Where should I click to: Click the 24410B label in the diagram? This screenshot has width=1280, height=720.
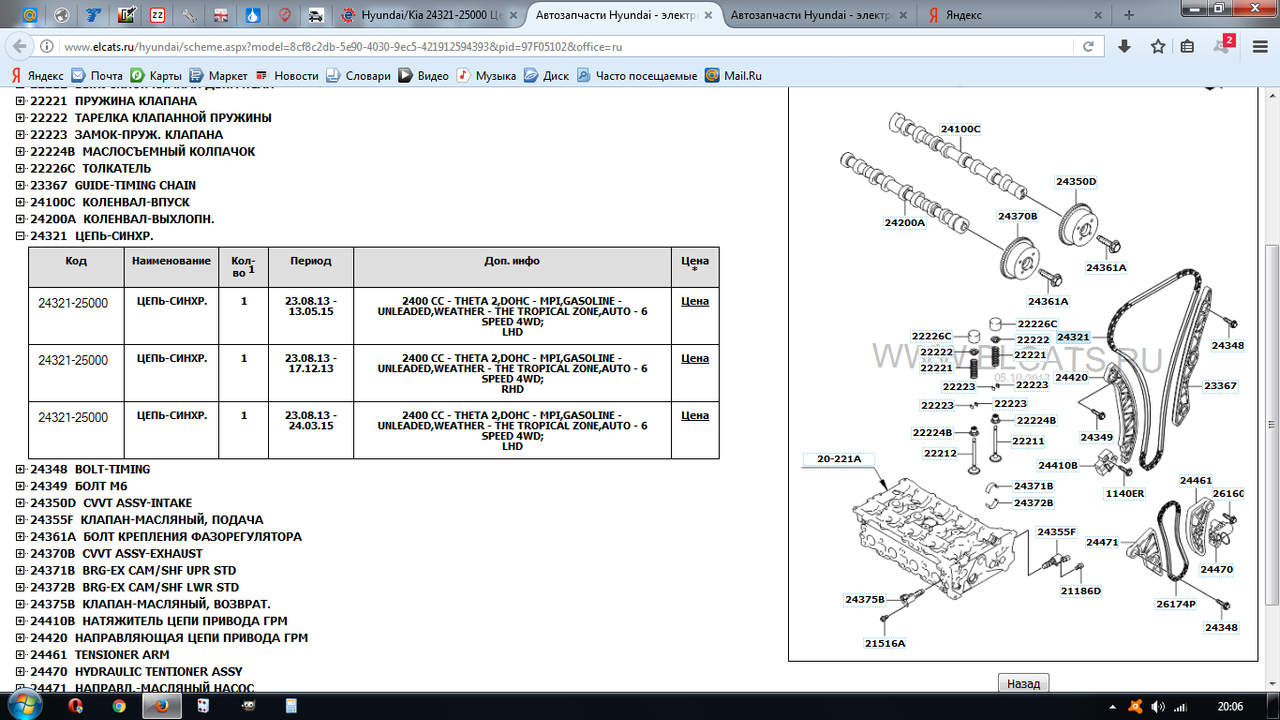pos(1058,465)
